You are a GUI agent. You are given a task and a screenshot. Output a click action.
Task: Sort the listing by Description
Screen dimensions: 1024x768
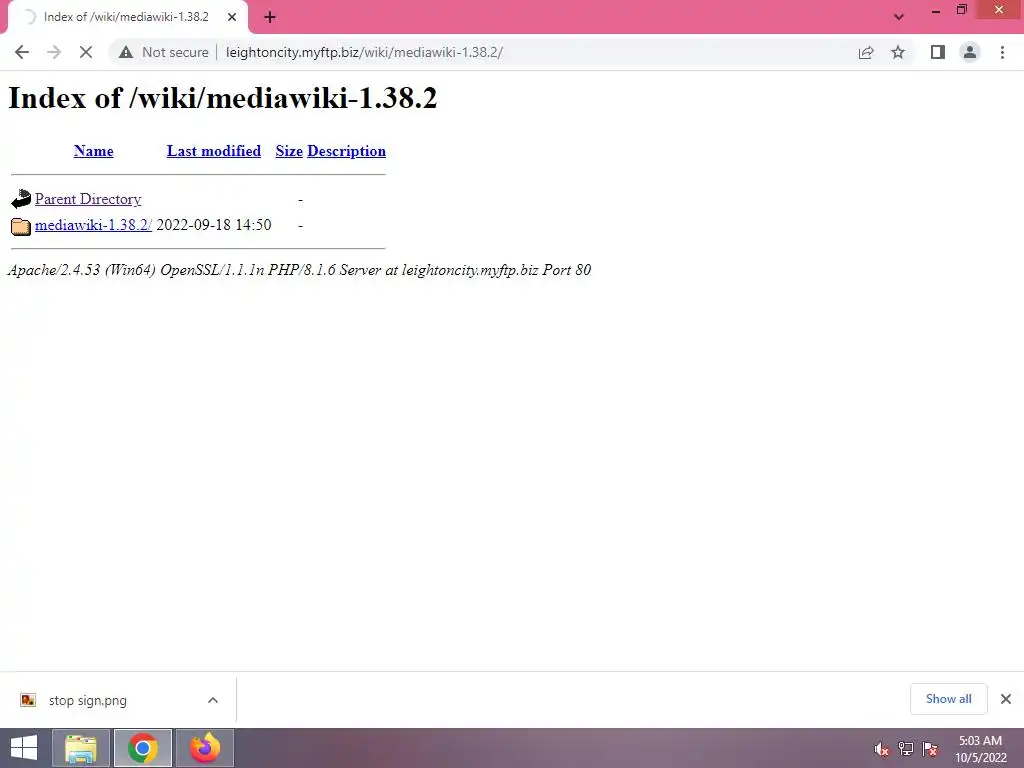tap(346, 151)
